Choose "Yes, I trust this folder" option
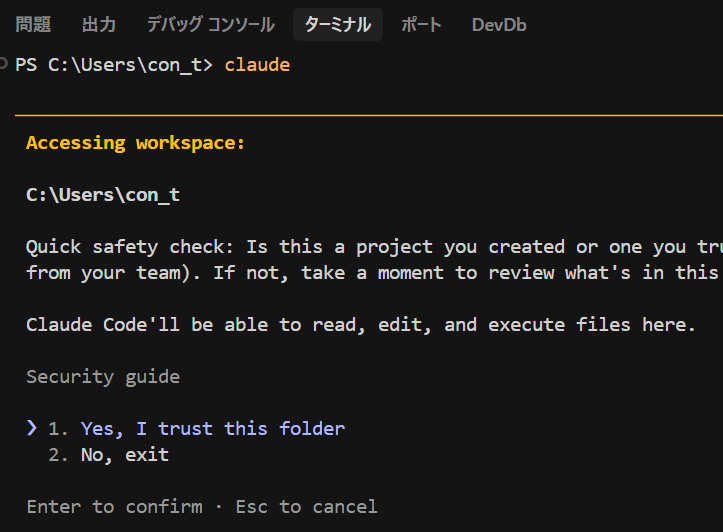This screenshot has width=723, height=532. [x=212, y=428]
